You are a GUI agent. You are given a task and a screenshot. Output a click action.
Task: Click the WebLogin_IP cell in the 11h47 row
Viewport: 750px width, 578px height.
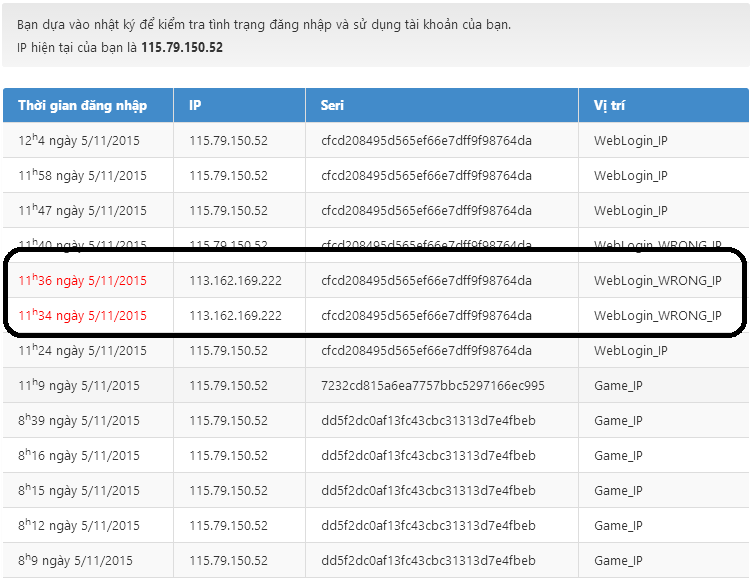630,211
